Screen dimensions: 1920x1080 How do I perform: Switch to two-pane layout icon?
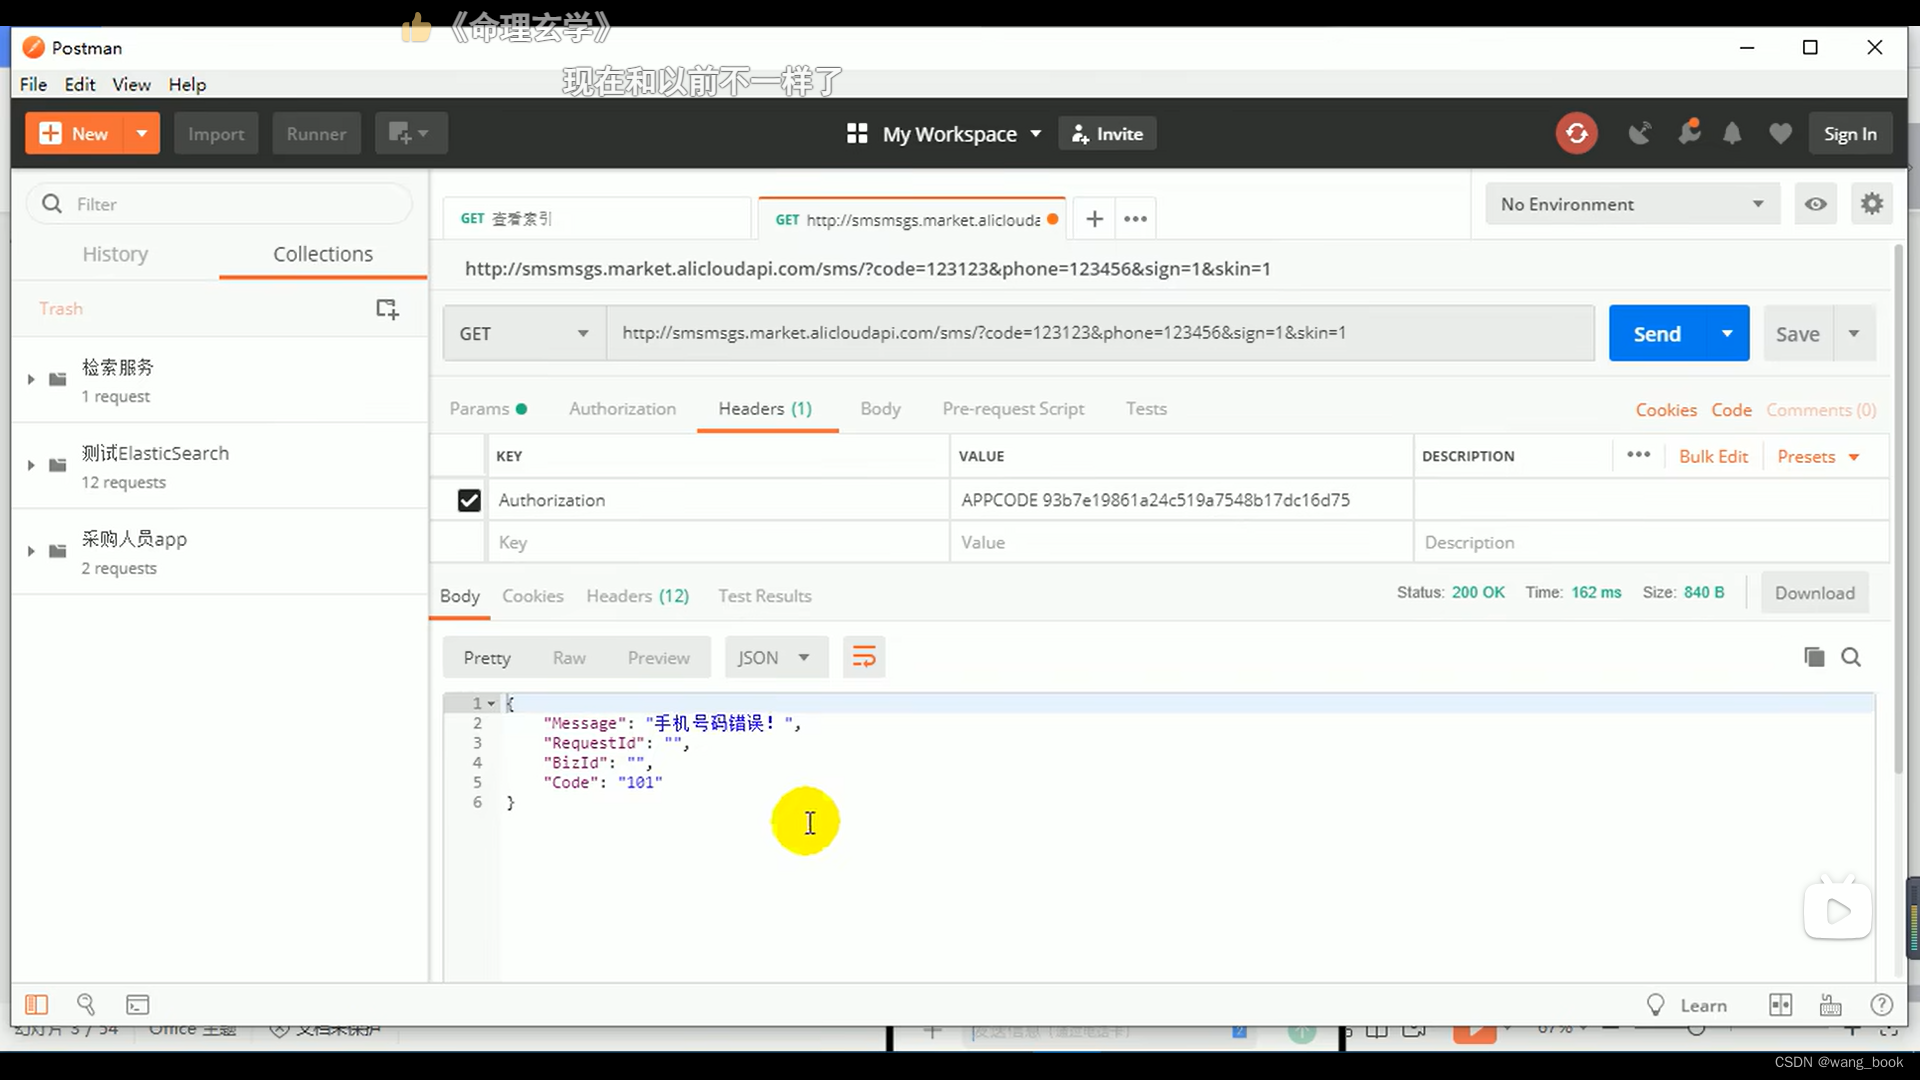point(1781,1005)
